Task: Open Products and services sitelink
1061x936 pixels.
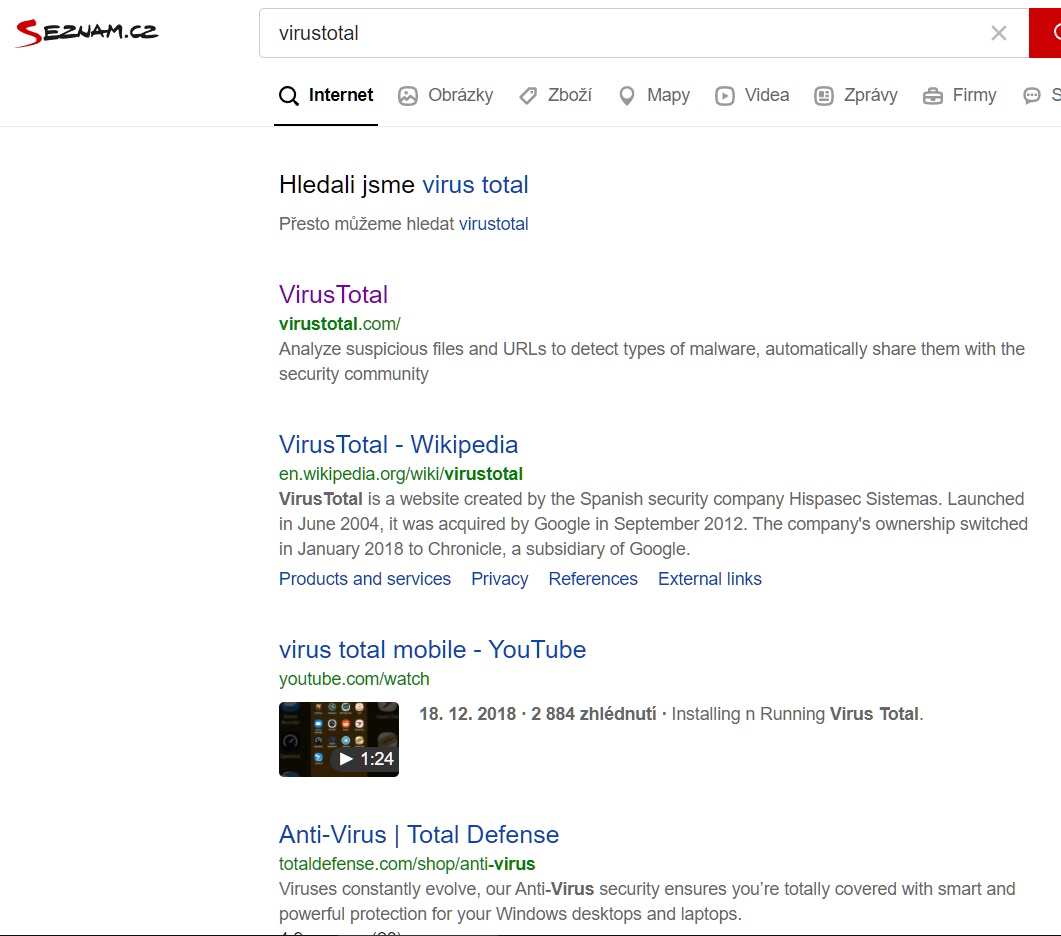Action: click(x=365, y=579)
